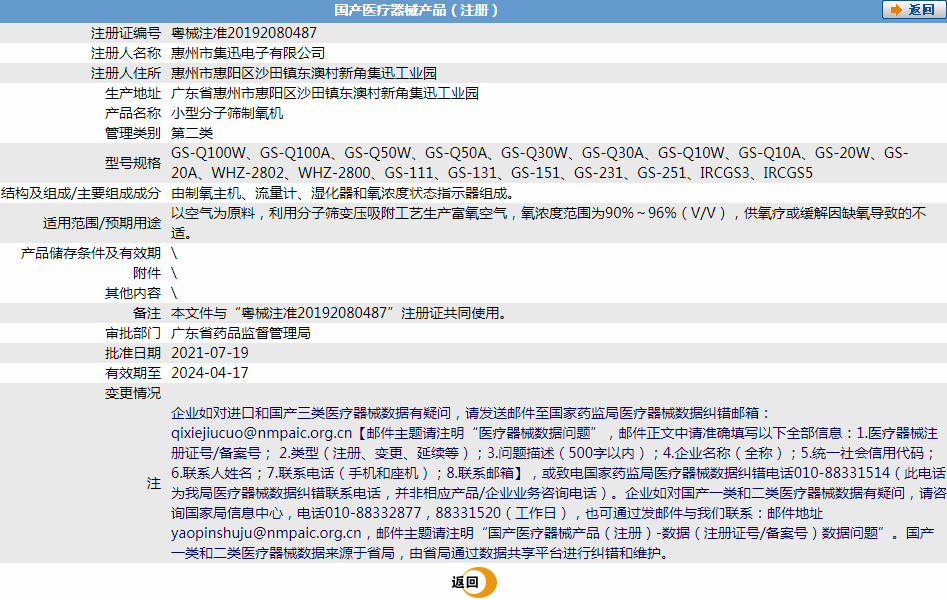
Task: Click remark text 本文件与…注册证共同使用
Action: point(339,313)
